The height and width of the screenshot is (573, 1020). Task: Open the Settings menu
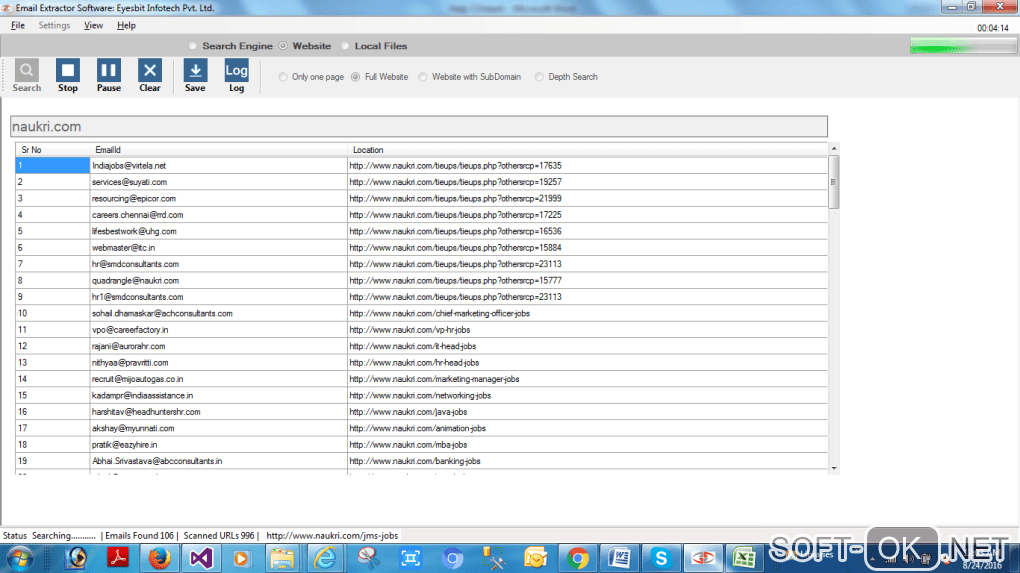[54, 25]
